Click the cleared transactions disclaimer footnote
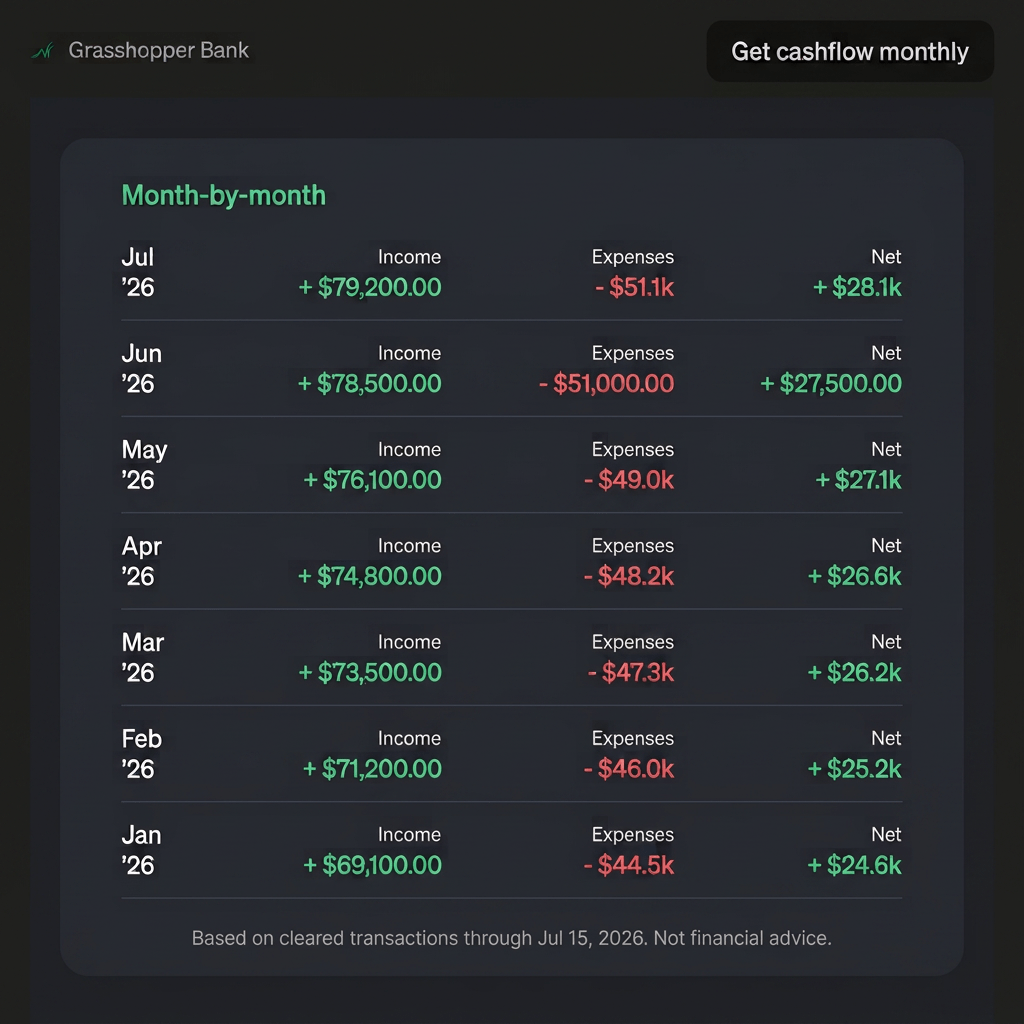This screenshot has width=1024, height=1024. (511, 938)
